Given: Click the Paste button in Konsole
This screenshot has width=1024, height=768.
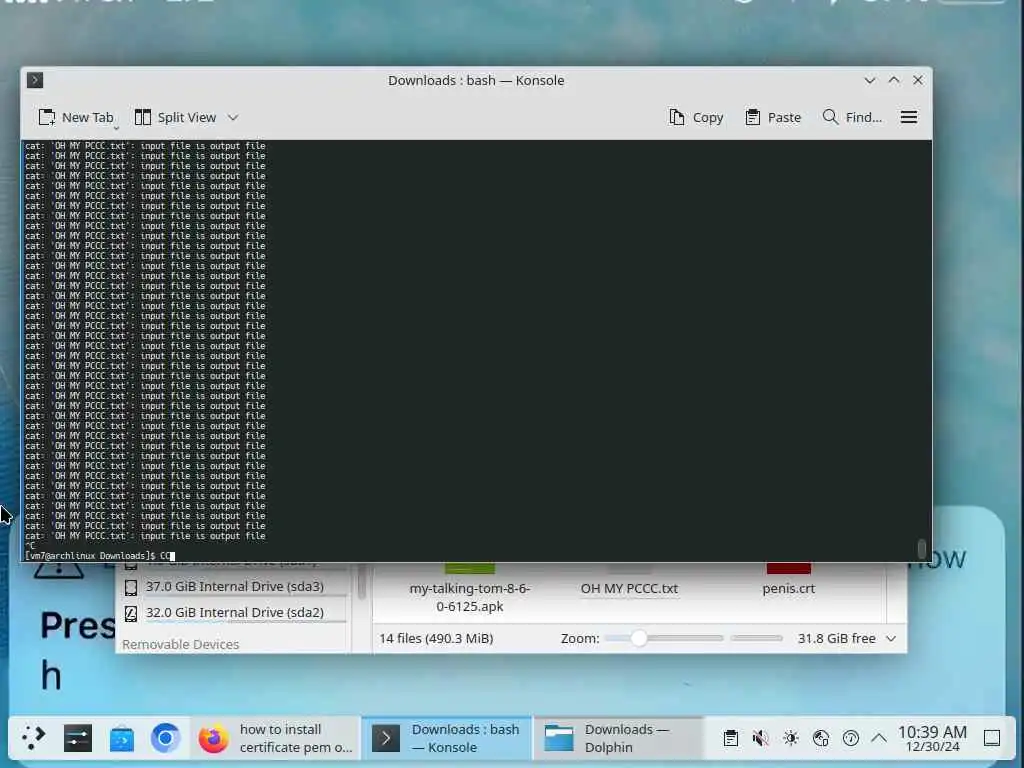Looking at the screenshot, I should point(773,118).
